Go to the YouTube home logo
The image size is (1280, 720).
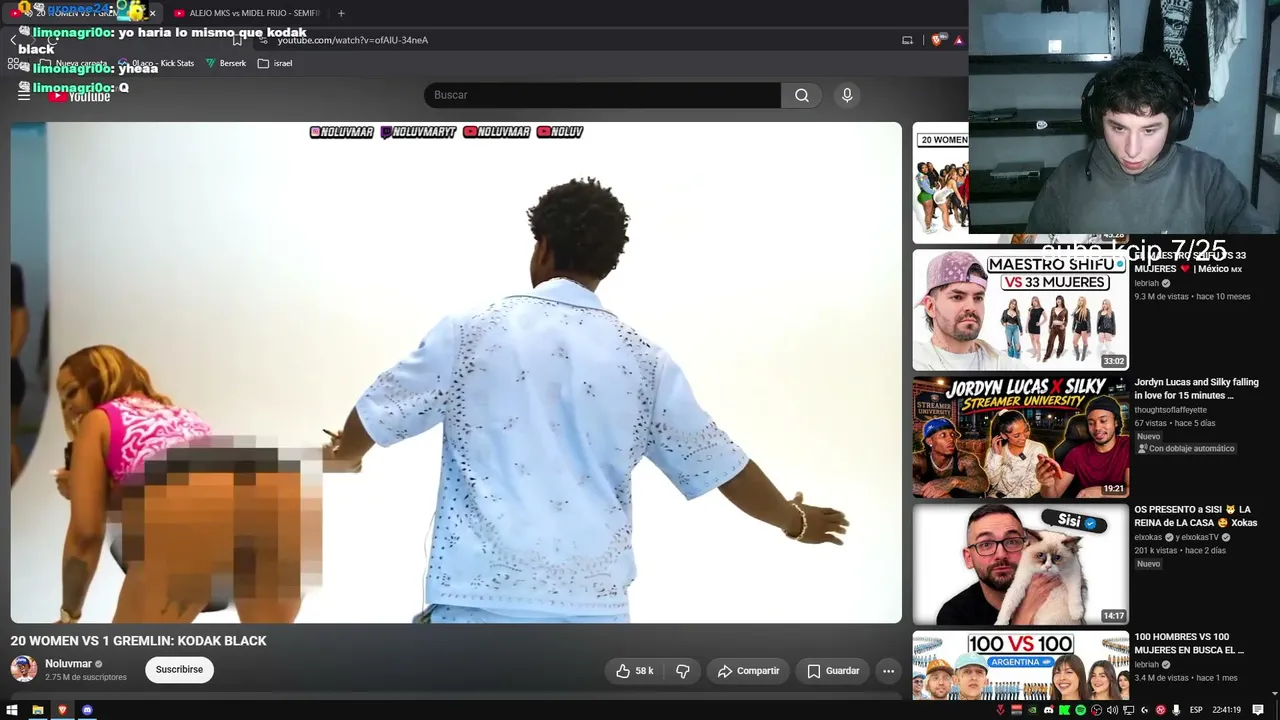[x=80, y=96]
